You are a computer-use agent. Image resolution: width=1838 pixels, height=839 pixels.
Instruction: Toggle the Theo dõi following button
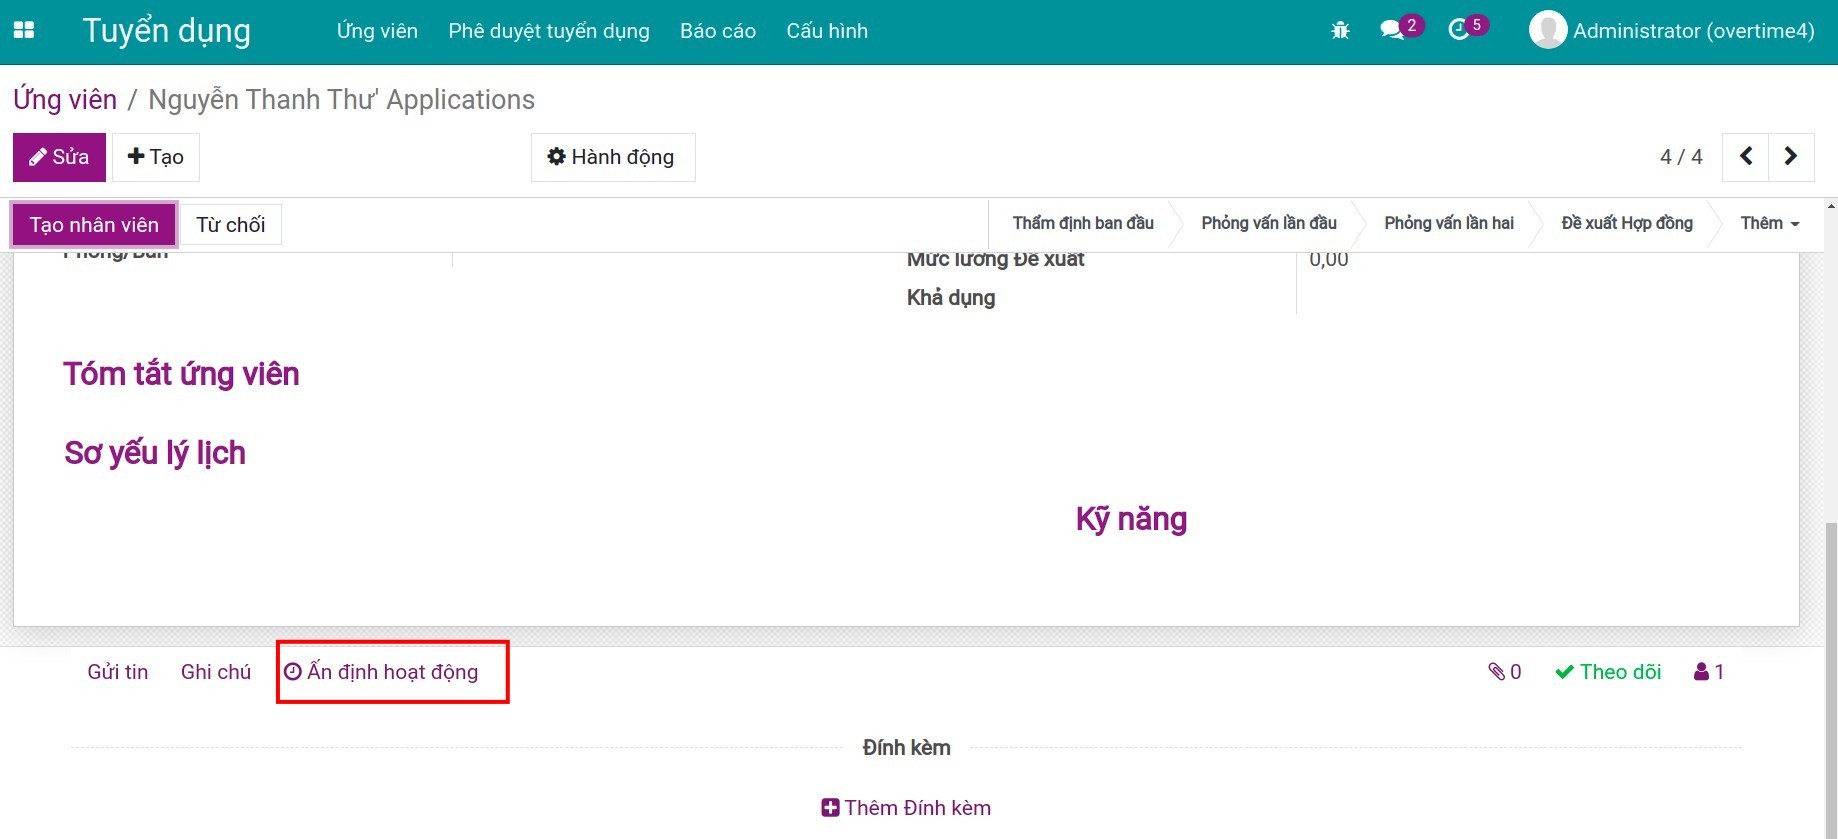[1608, 672]
